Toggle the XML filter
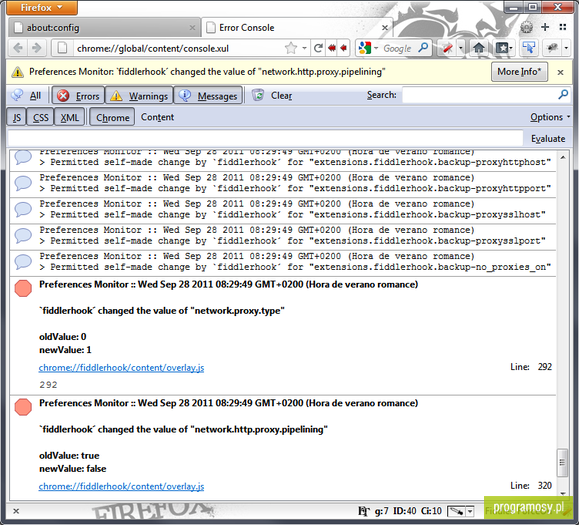579x525 pixels. coord(69,117)
